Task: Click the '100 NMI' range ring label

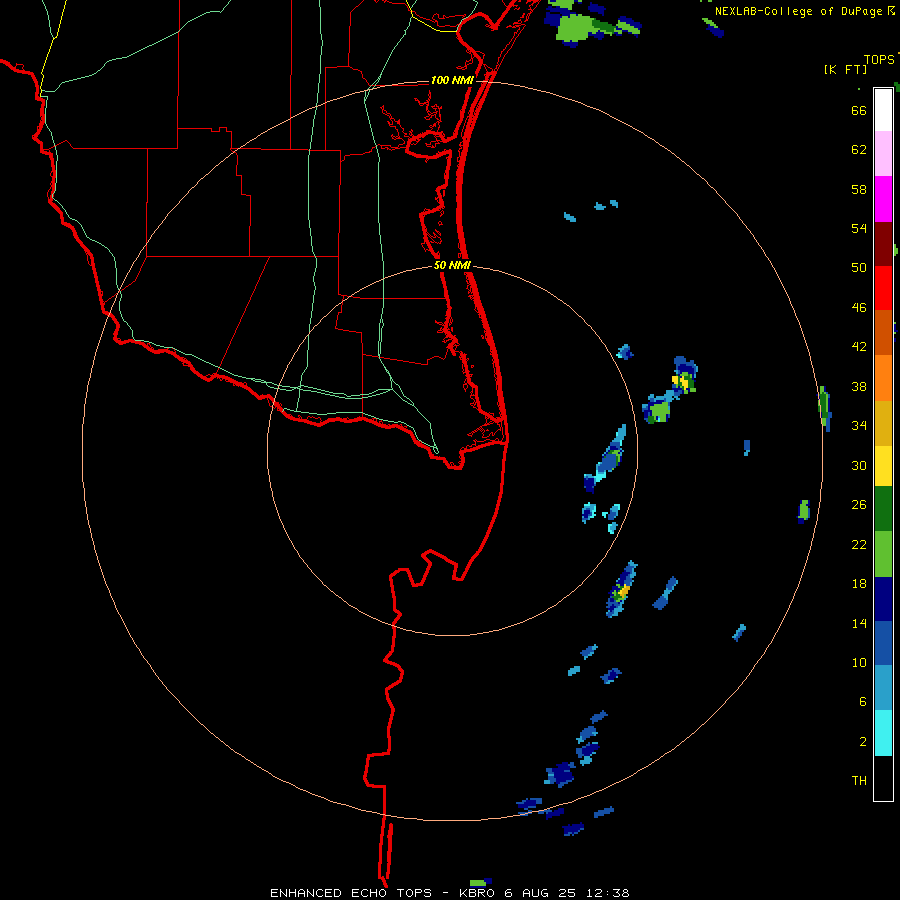Action: point(452,80)
